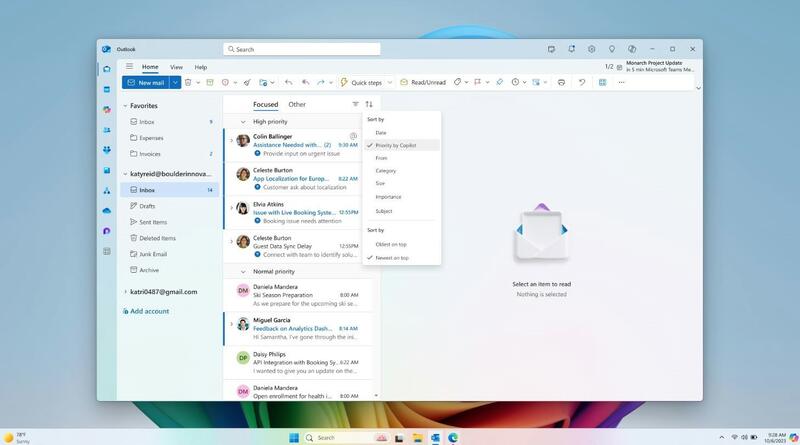Viewport: 800px width, 445px height.
Task: Click the New mail button
Action: pos(145,82)
